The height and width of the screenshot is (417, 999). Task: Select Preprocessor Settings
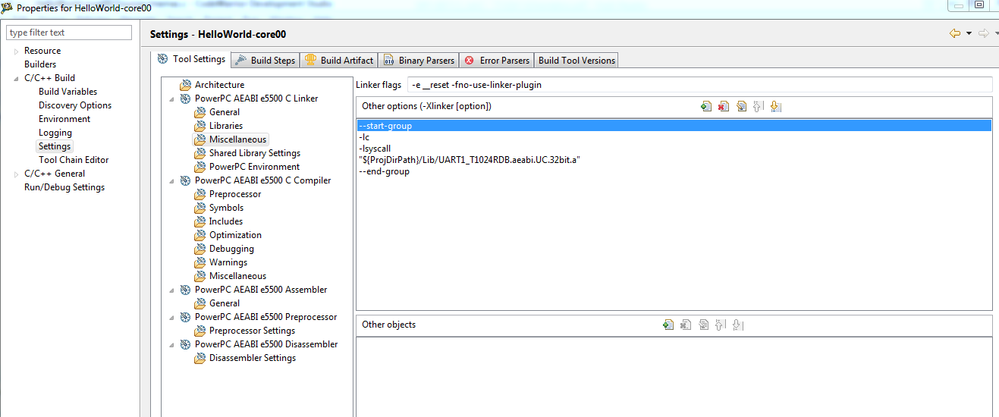pos(252,330)
